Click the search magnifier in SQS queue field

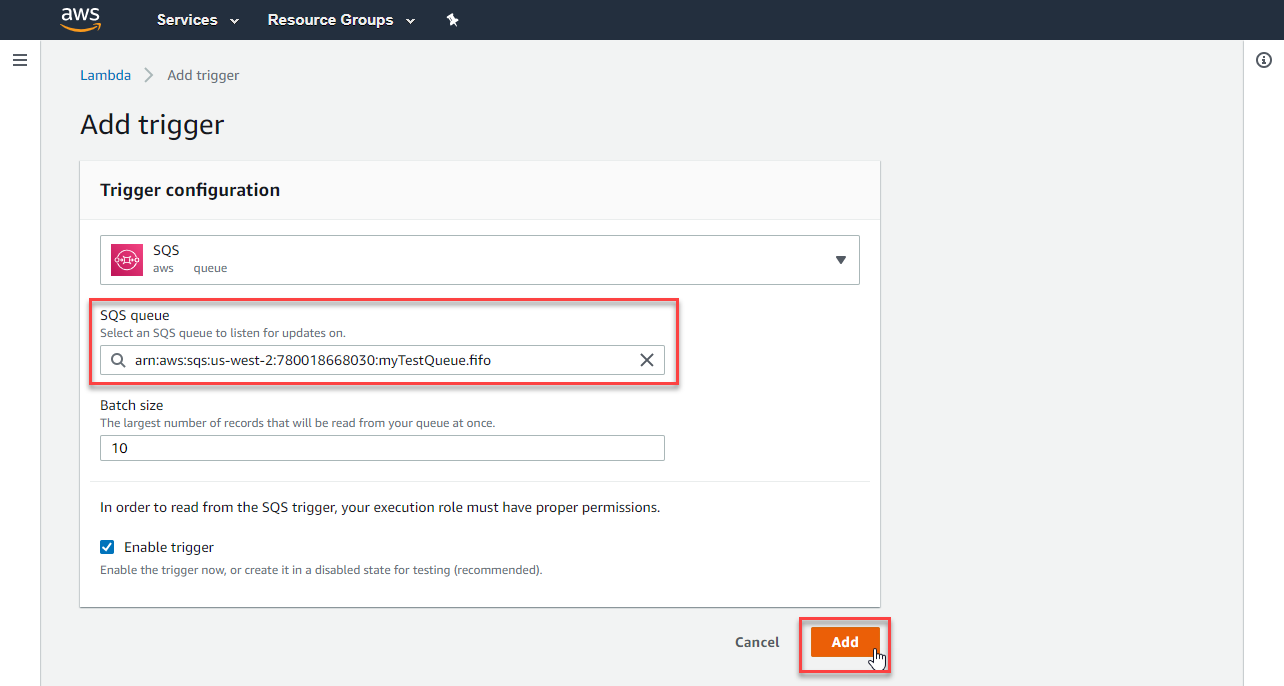119,360
